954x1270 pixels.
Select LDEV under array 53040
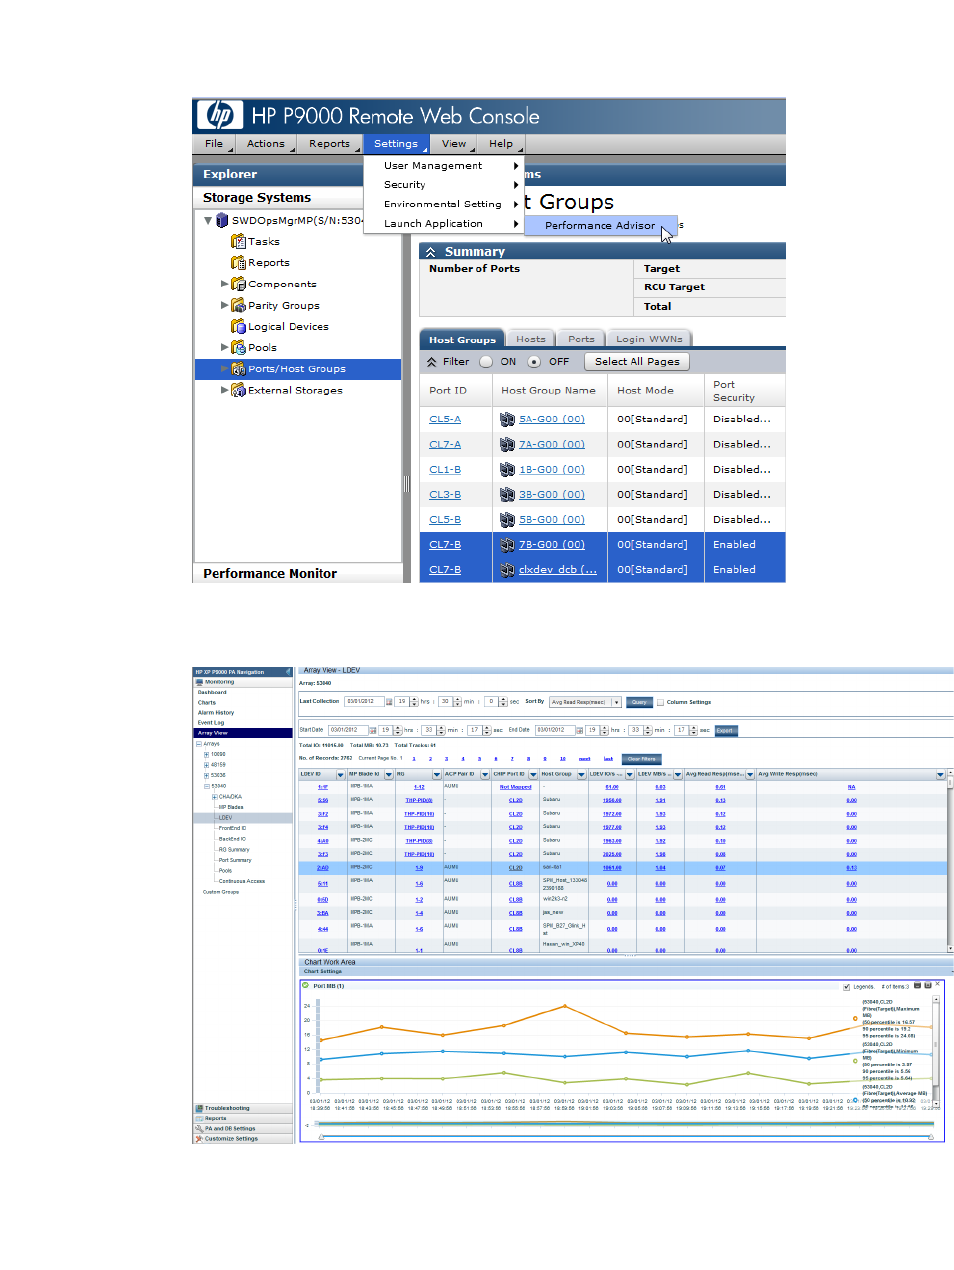click(226, 818)
